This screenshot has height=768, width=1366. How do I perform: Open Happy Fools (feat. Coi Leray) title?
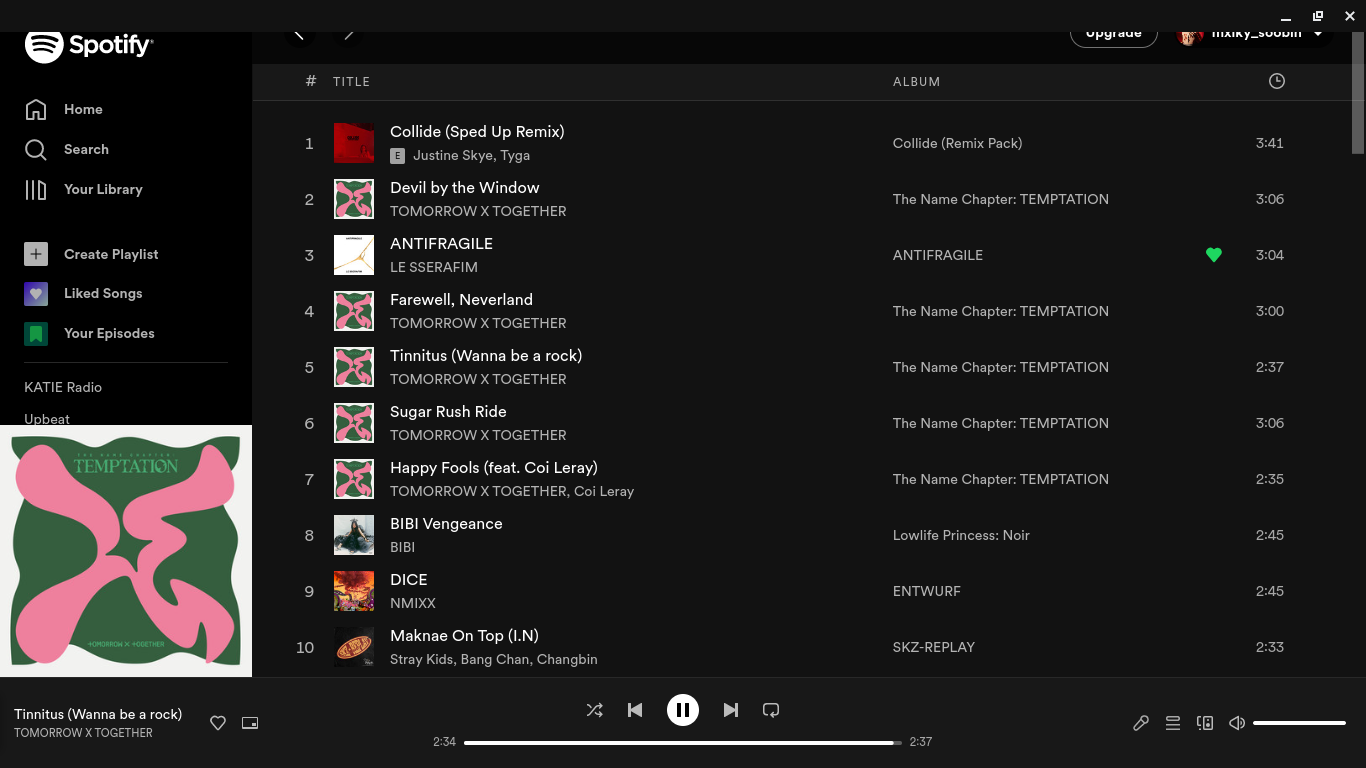494,468
